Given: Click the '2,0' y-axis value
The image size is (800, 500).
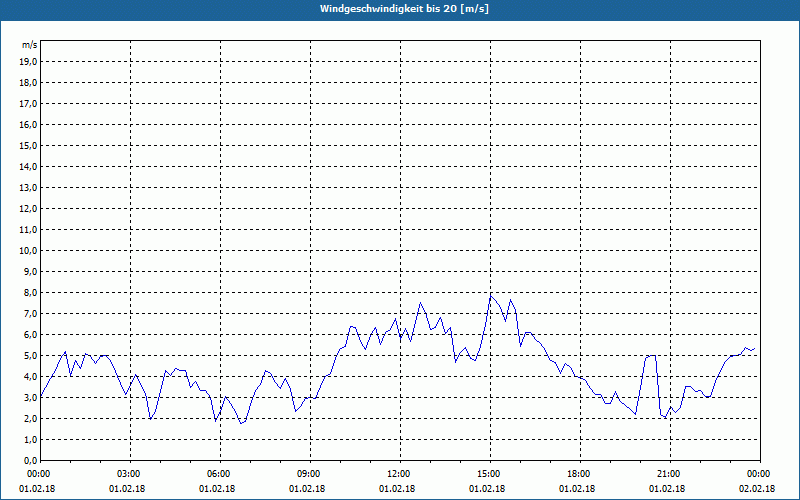Looking at the screenshot, I should (x=31, y=419).
